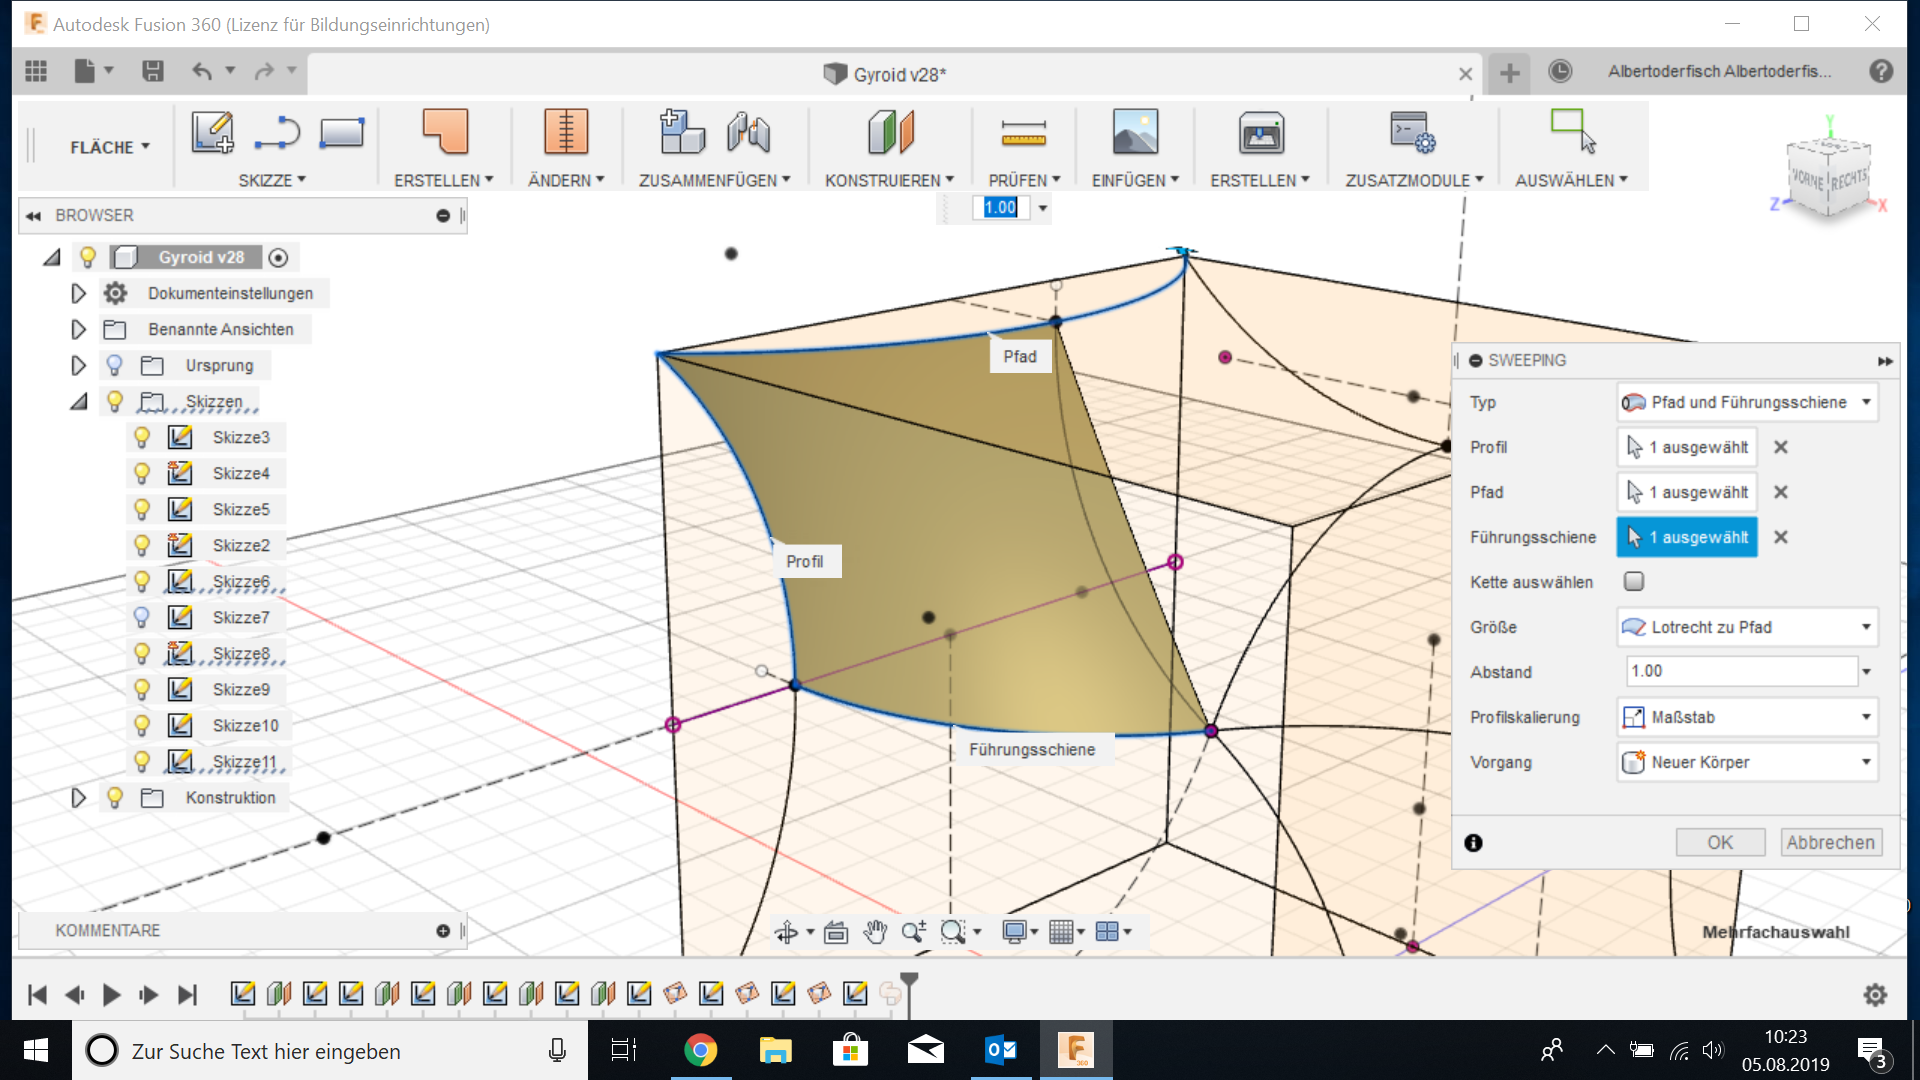Open the ÄNDERN menu
The image size is (1920, 1080).
[566, 180]
